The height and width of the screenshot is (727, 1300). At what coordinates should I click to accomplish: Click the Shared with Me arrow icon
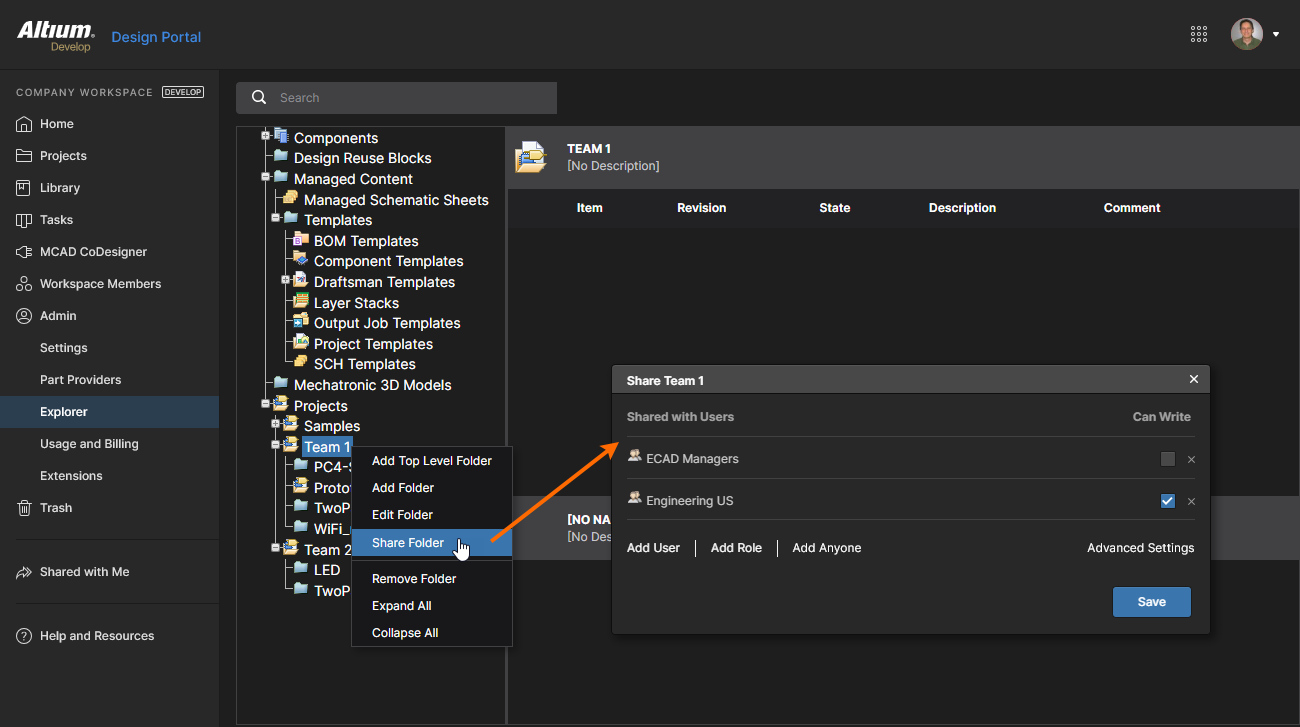[24, 572]
